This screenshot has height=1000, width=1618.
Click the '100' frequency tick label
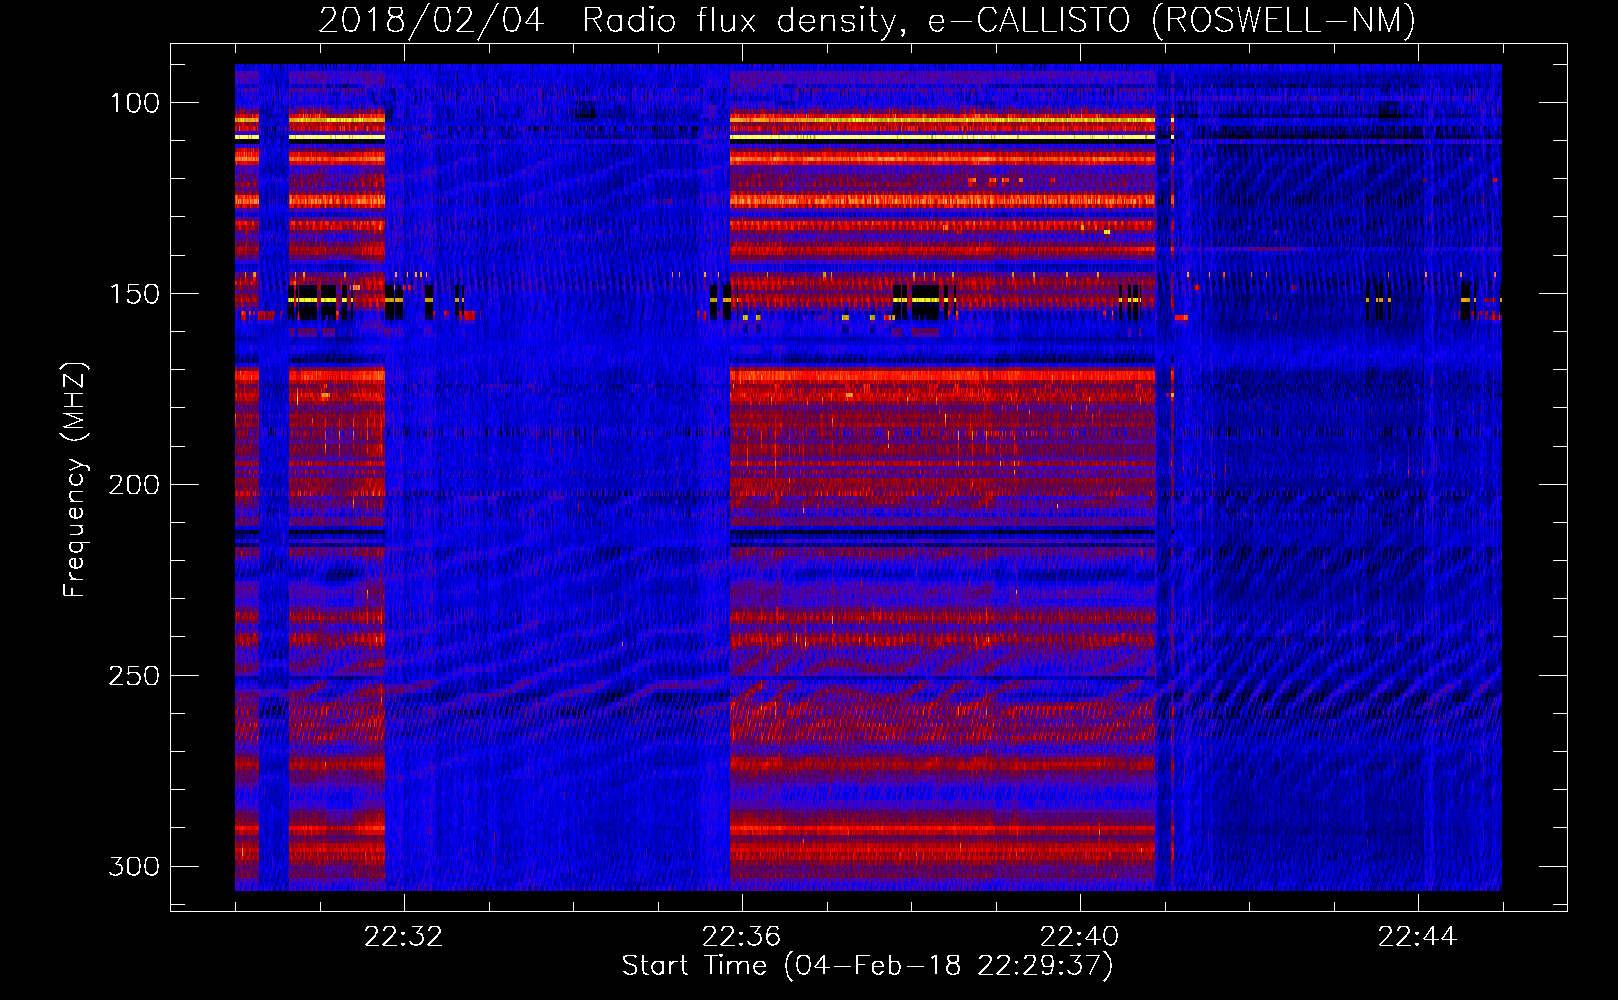pos(134,103)
